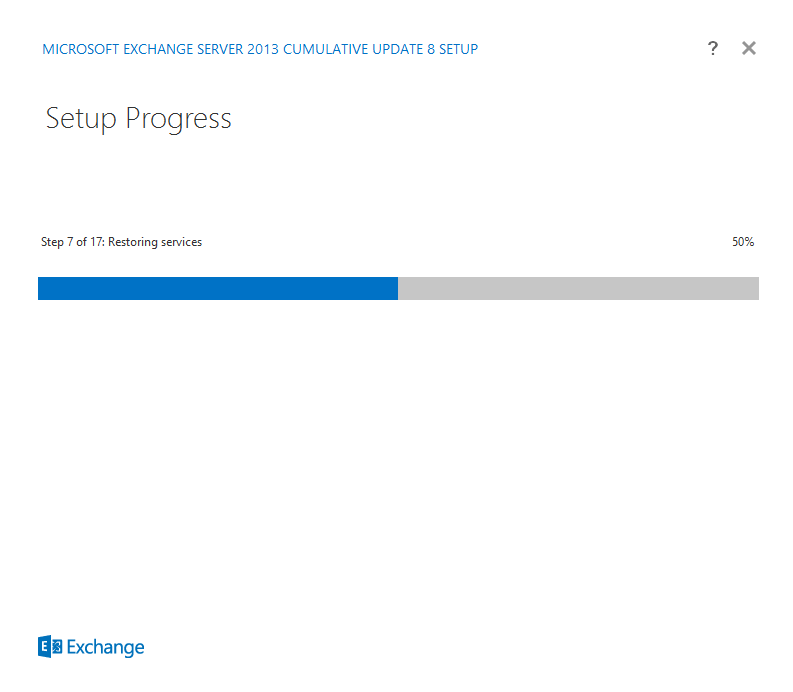Click the number 17 in step text
Image resolution: width=793 pixels, height=692 pixels.
coord(97,242)
